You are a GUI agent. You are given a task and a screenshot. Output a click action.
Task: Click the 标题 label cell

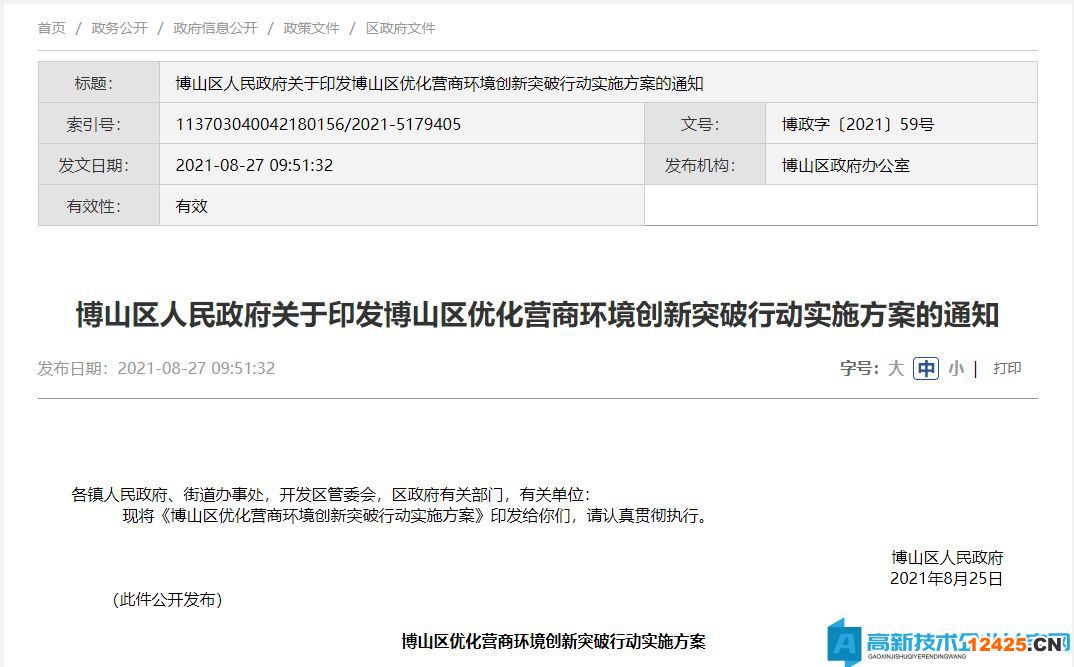[98, 82]
